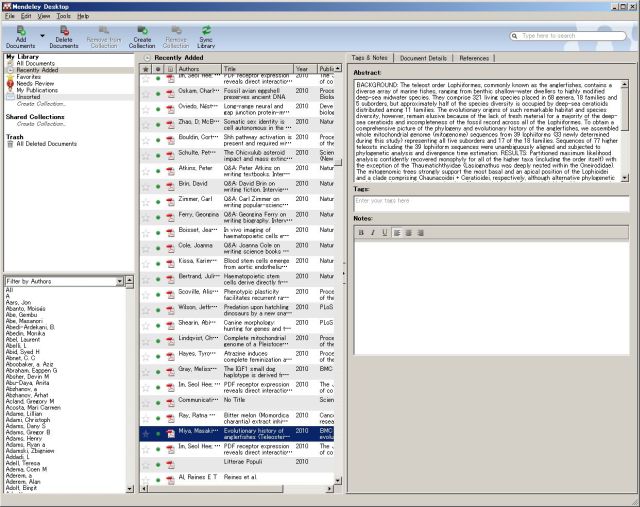The width and height of the screenshot is (640, 507).
Task: Click the Delete Documents toolbar icon
Action: click(x=64, y=37)
